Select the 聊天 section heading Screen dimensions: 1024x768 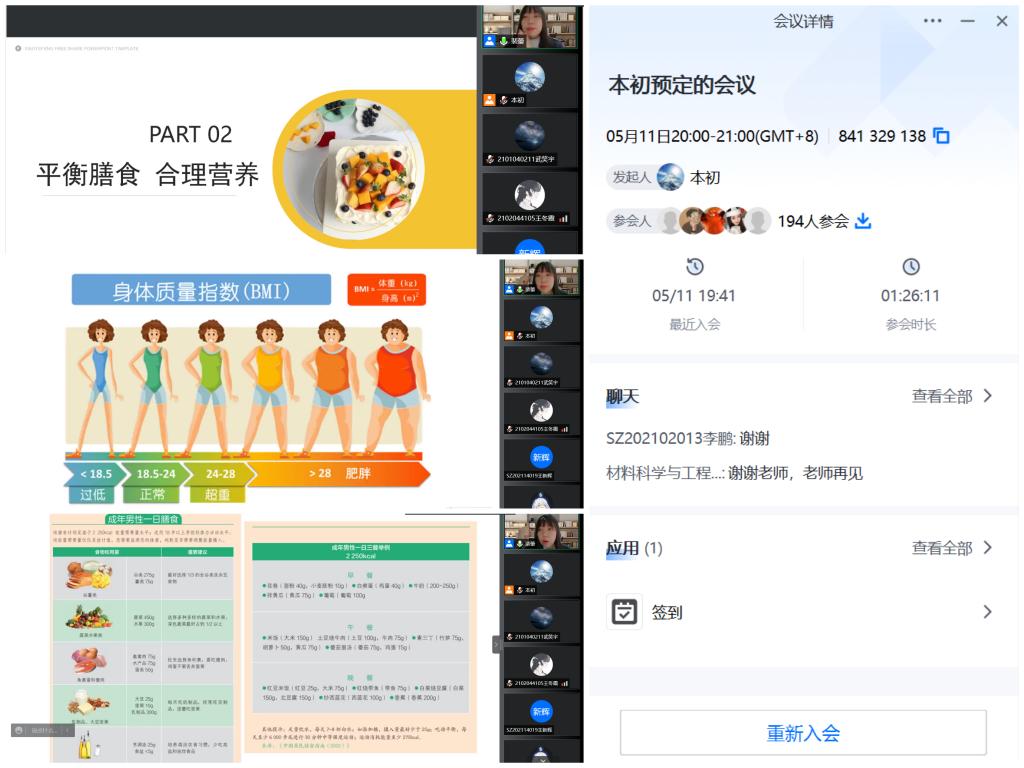[x=622, y=396]
